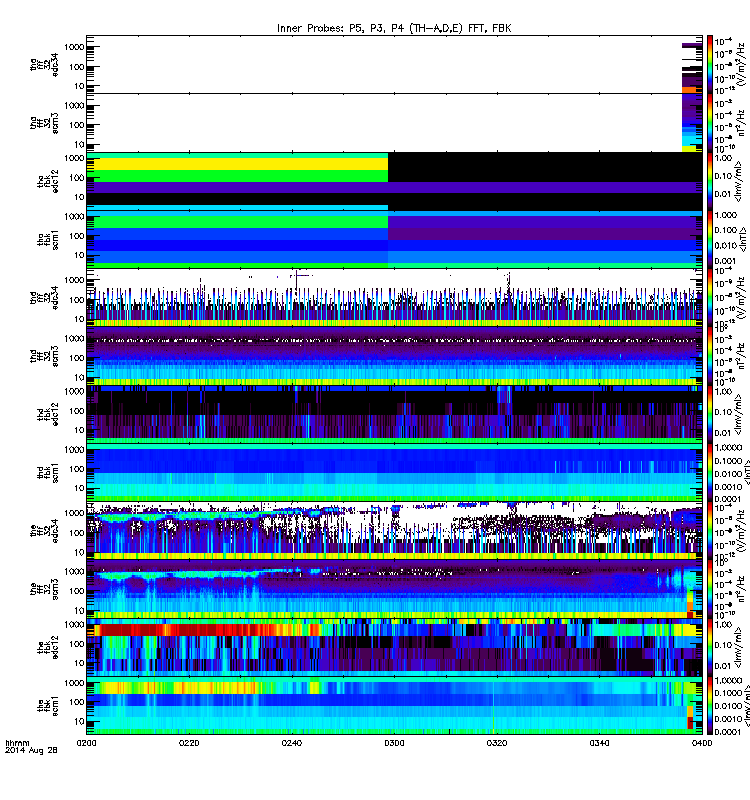Click the 0320 time axis tick label
Image resolution: width=750 pixels, height=800 pixels.
[496, 743]
